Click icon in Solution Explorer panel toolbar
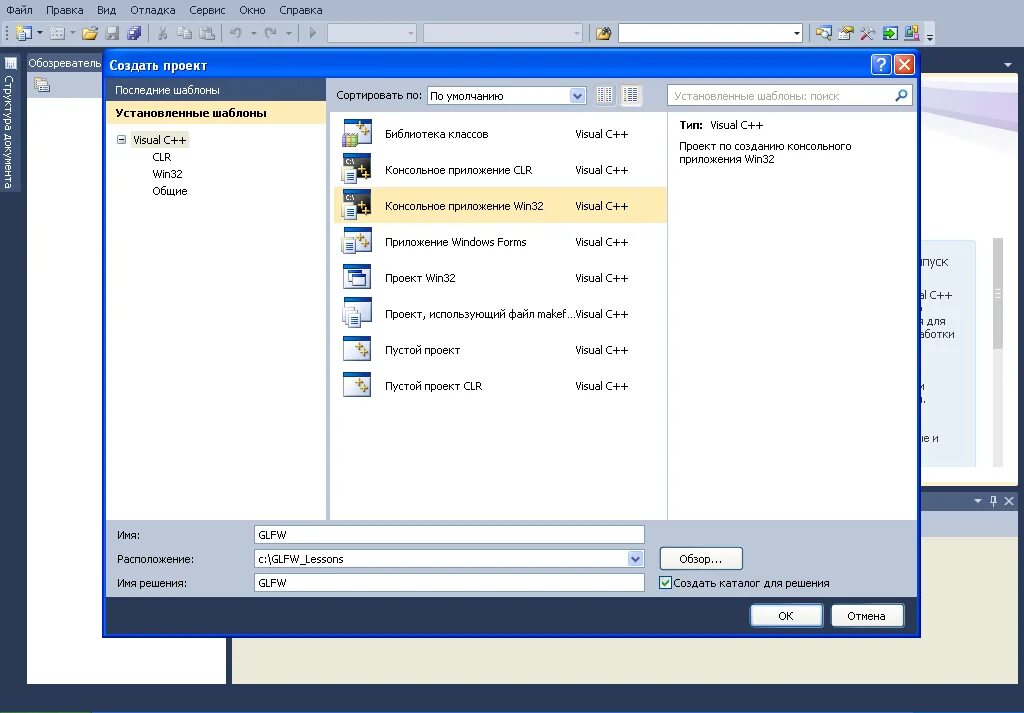1024x713 pixels. click(42, 85)
